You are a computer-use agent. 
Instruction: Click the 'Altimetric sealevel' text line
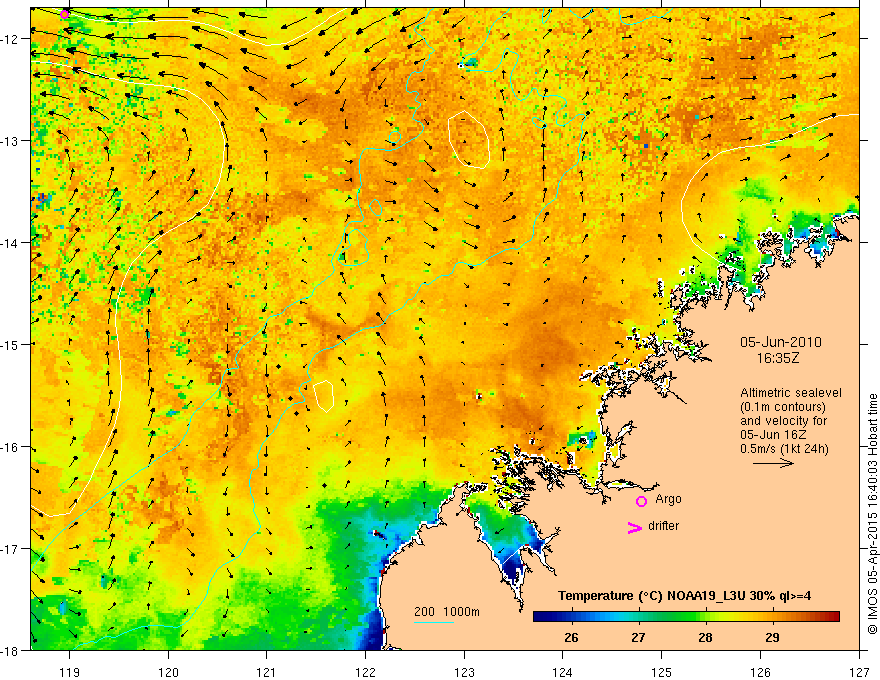791,393
